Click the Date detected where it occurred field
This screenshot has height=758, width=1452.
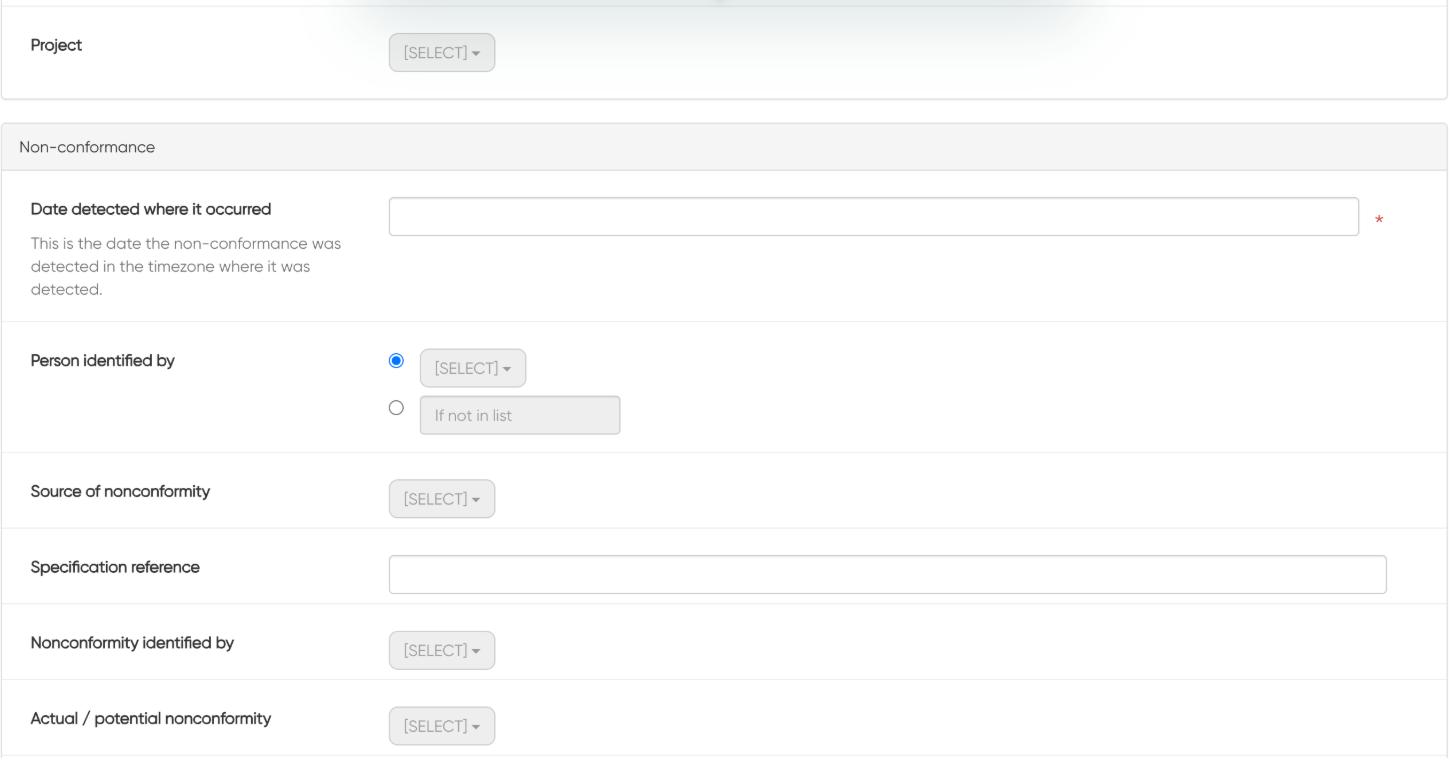pyautogui.click(x=874, y=216)
